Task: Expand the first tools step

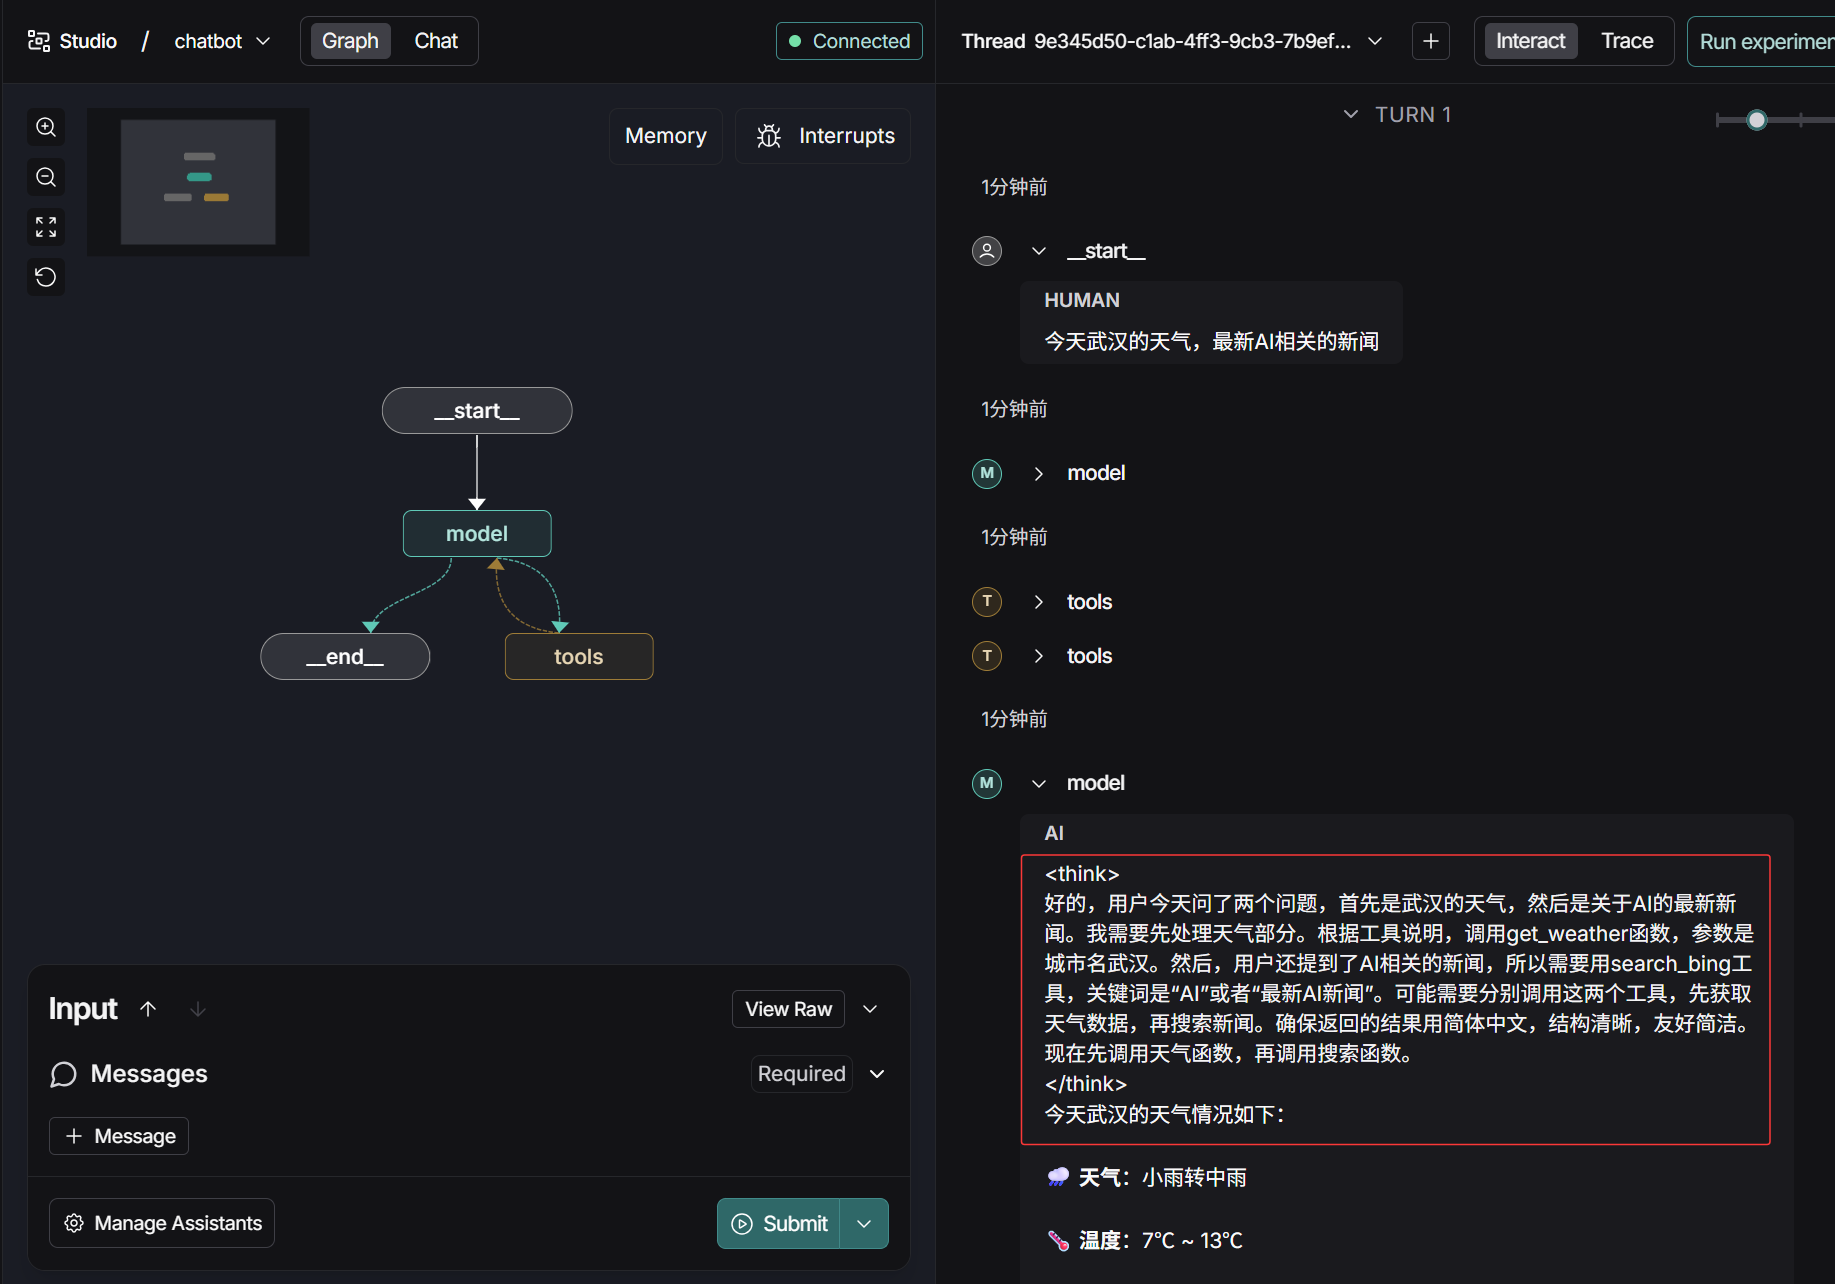Action: [x=1039, y=602]
